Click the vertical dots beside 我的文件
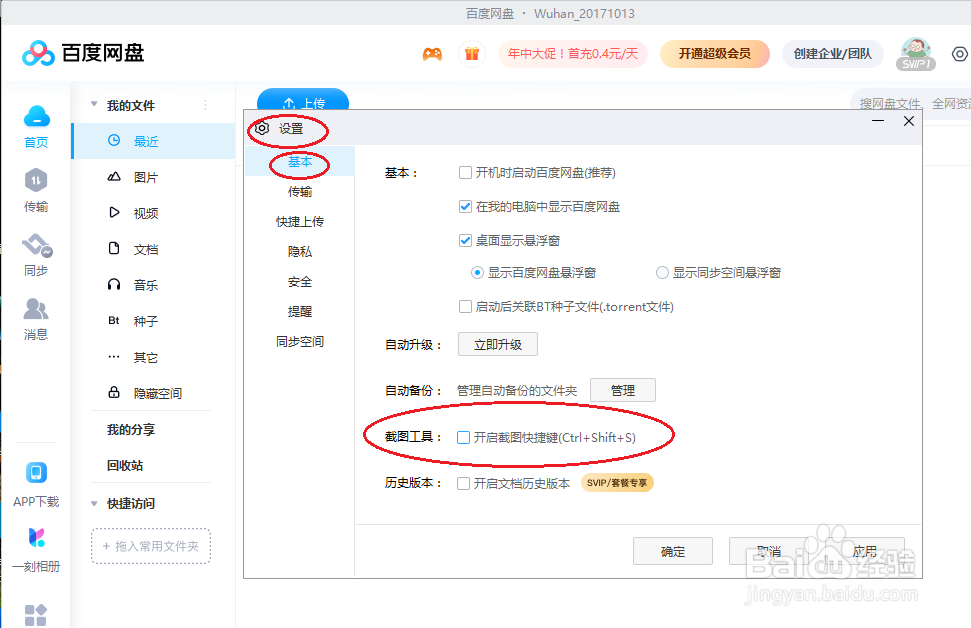971x628 pixels. (205, 105)
